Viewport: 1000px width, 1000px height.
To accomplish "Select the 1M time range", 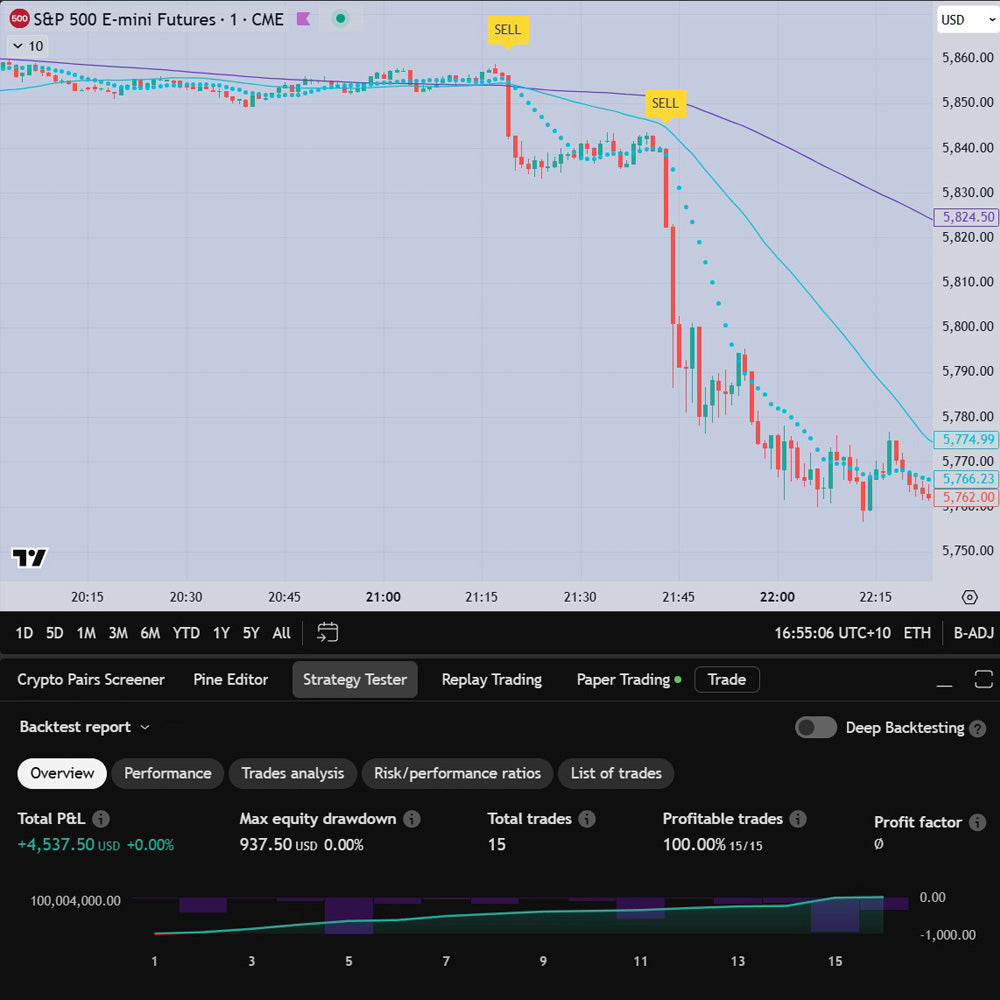I will [x=86, y=633].
